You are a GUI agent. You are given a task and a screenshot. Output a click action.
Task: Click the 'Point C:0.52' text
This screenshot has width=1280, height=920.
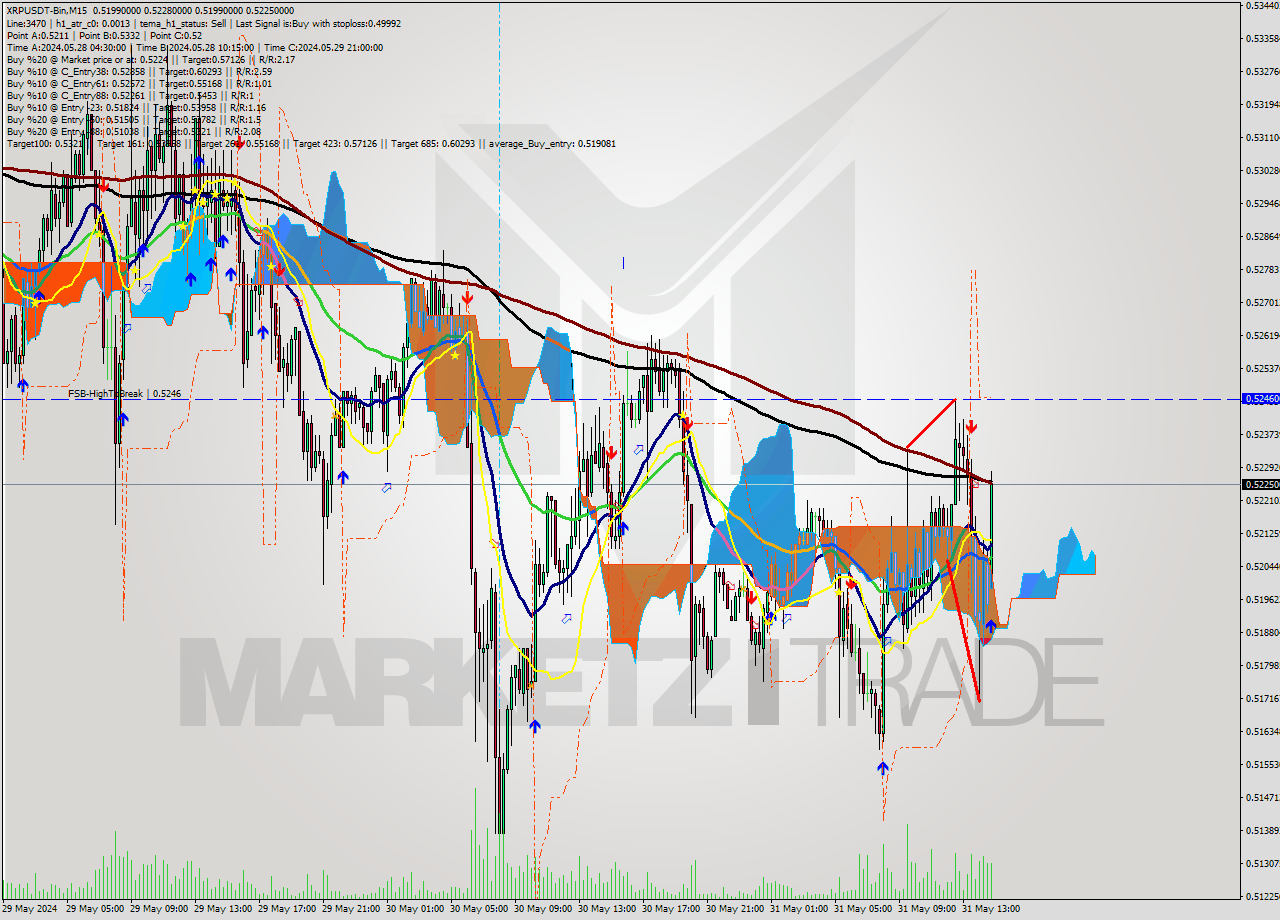tap(178, 35)
